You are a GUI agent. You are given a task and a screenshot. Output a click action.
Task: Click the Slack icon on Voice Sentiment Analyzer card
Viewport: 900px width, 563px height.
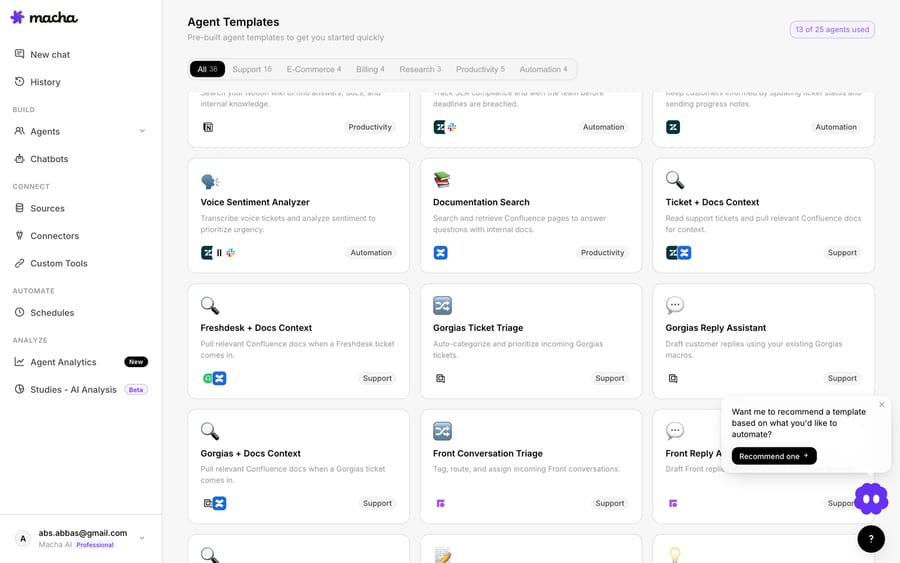231,253
